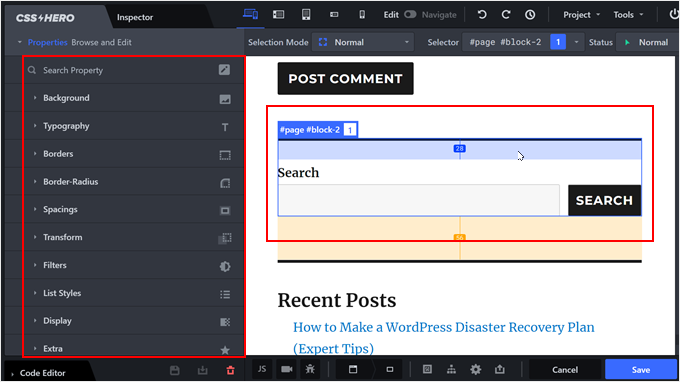Switch to tablet portrait preview icon
The height and width of the screenshot is (382, 680).
tap(306, 14)
